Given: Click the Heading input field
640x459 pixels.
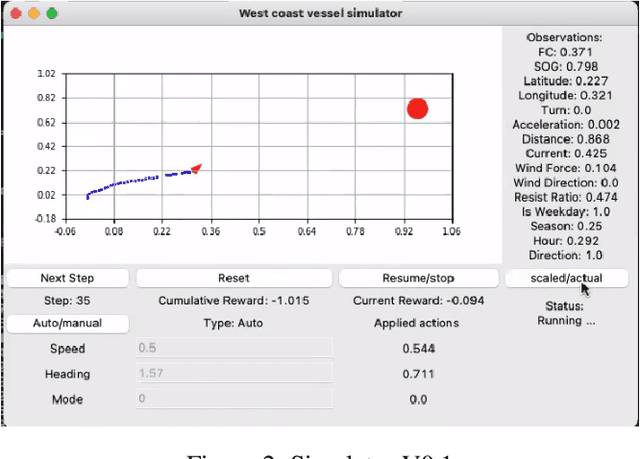Looking at the screenshot, I should coord(233,374).
